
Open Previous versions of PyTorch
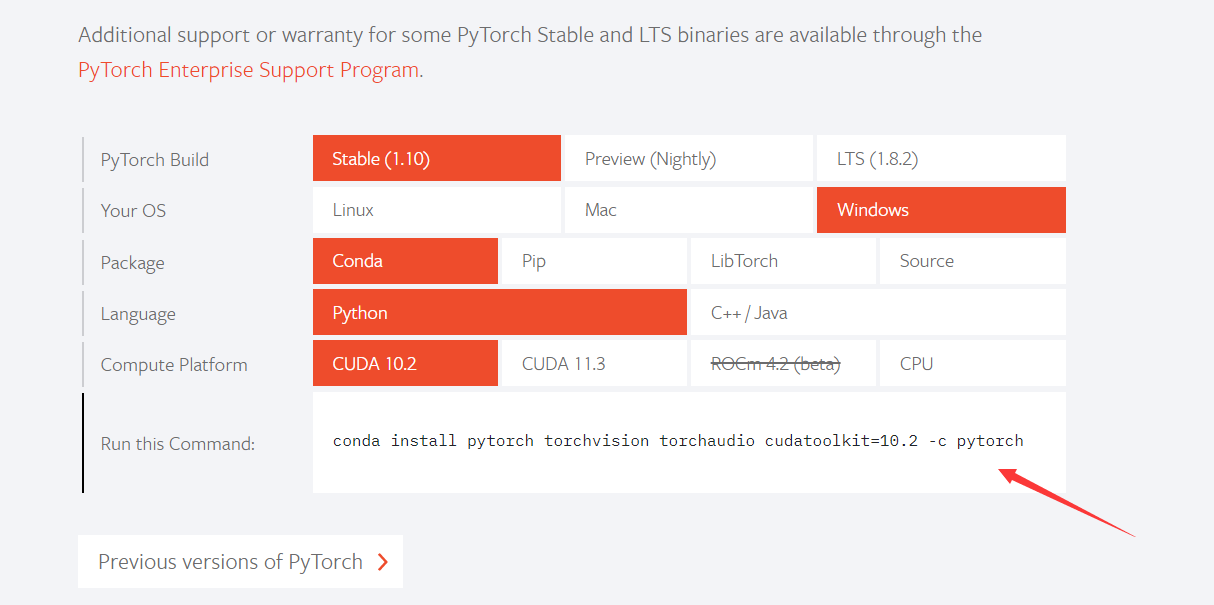pyautogui.click(x=228, y=562)
